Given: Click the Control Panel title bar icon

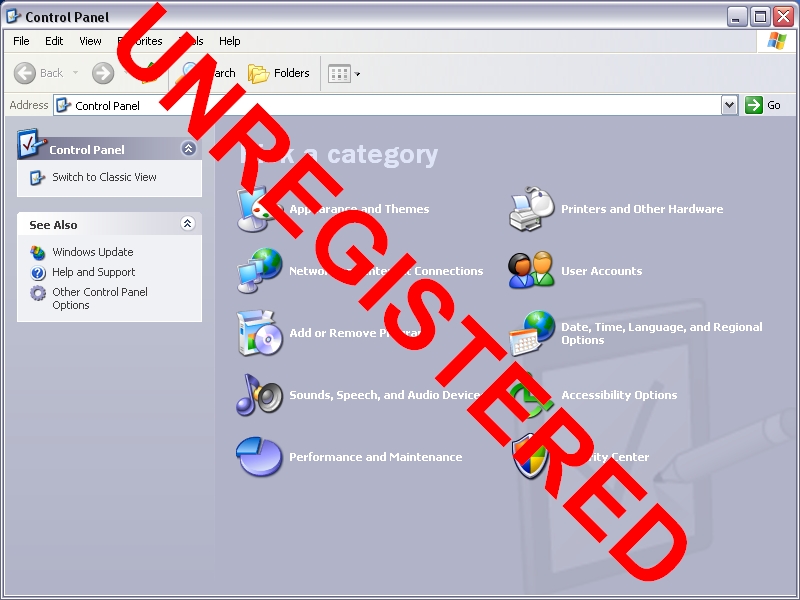Looking at the screenshot, I should pos(13,16).
